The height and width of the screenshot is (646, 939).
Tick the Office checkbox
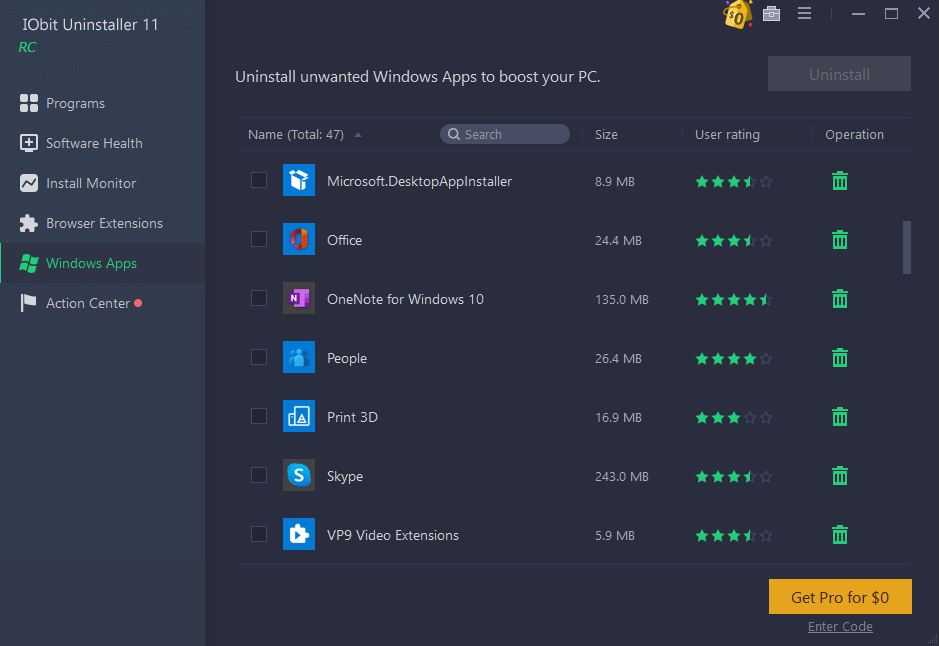pyautogui.click(x=259, y=239)
